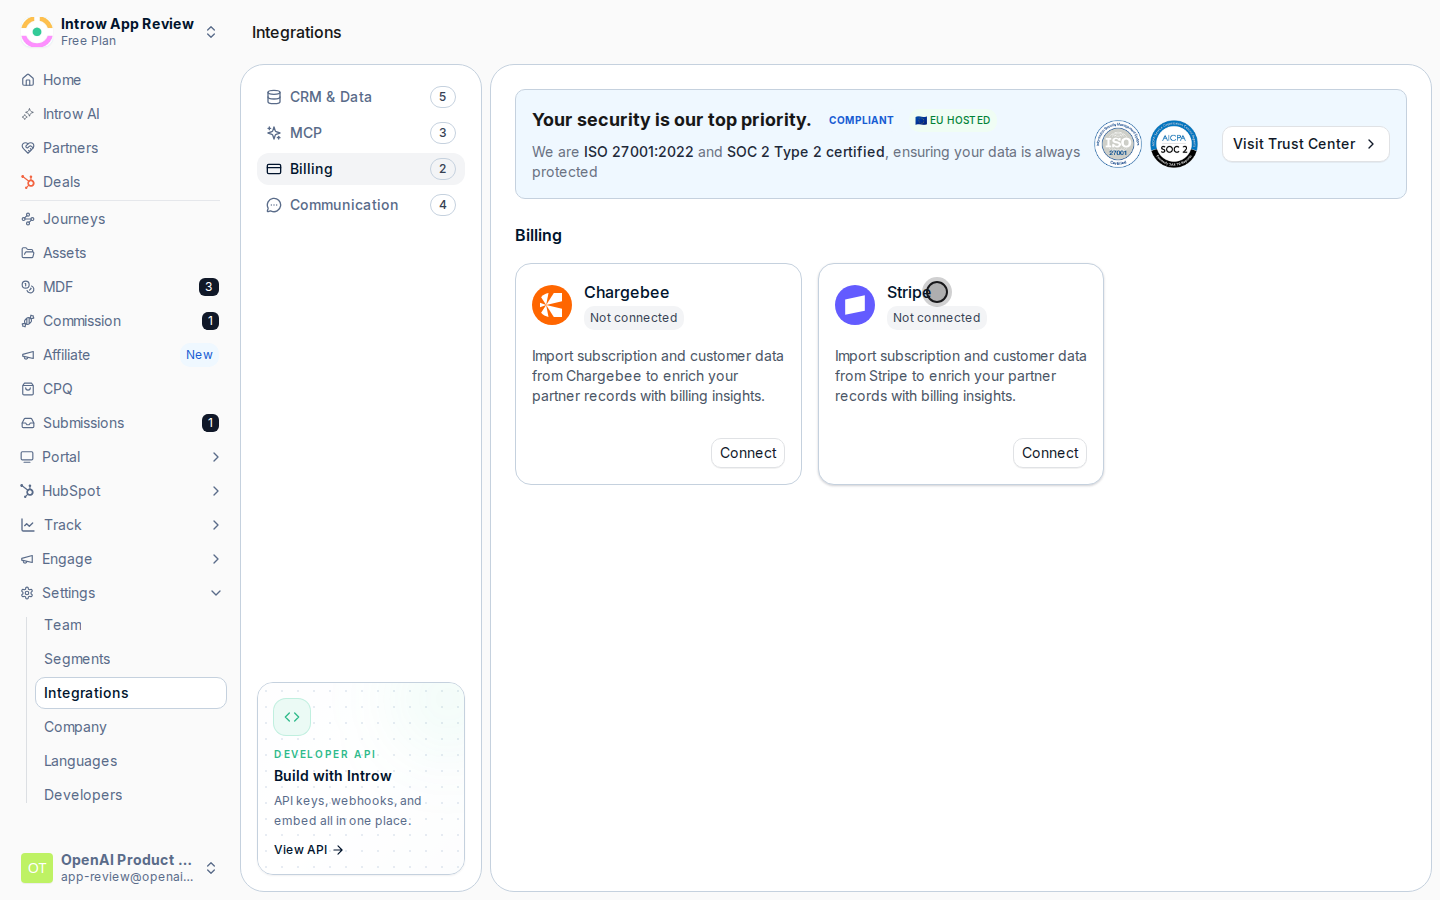The width and height of the screenshot is (1440, 900).
Task: Open Visit Trust Center link
Action: [x=1305, y=144]
